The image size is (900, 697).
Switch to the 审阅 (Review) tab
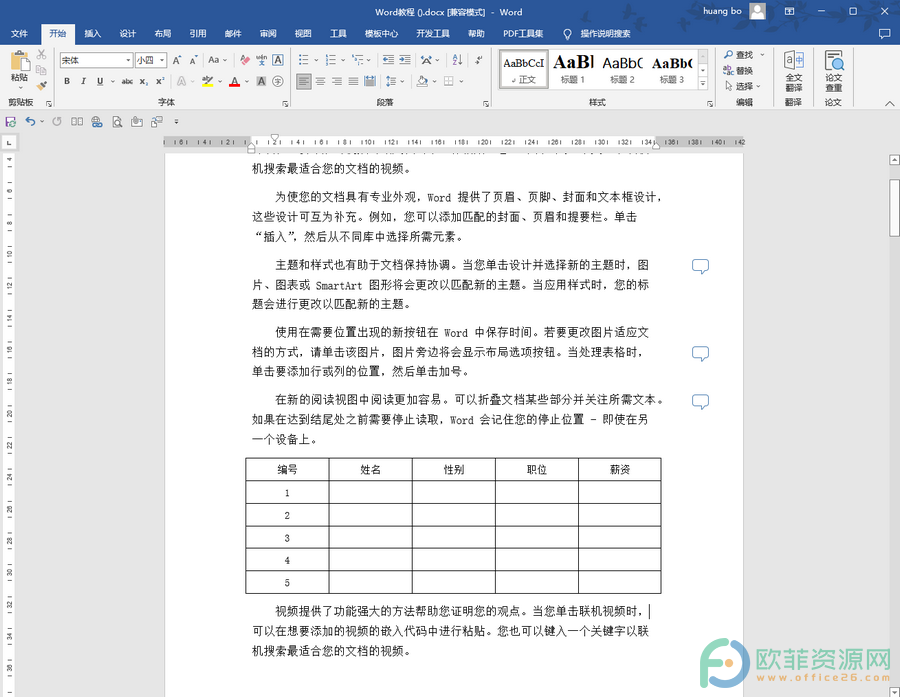point(268,33)
